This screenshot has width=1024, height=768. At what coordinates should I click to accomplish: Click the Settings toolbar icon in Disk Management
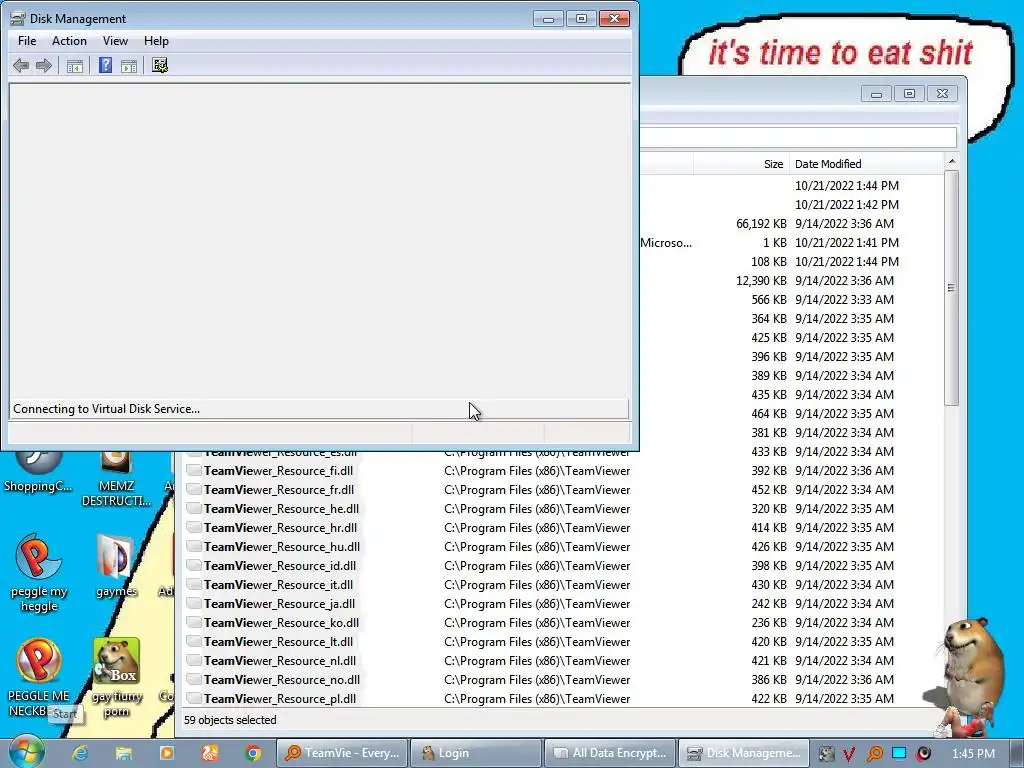pyautogui.click(x=160, y=65)
